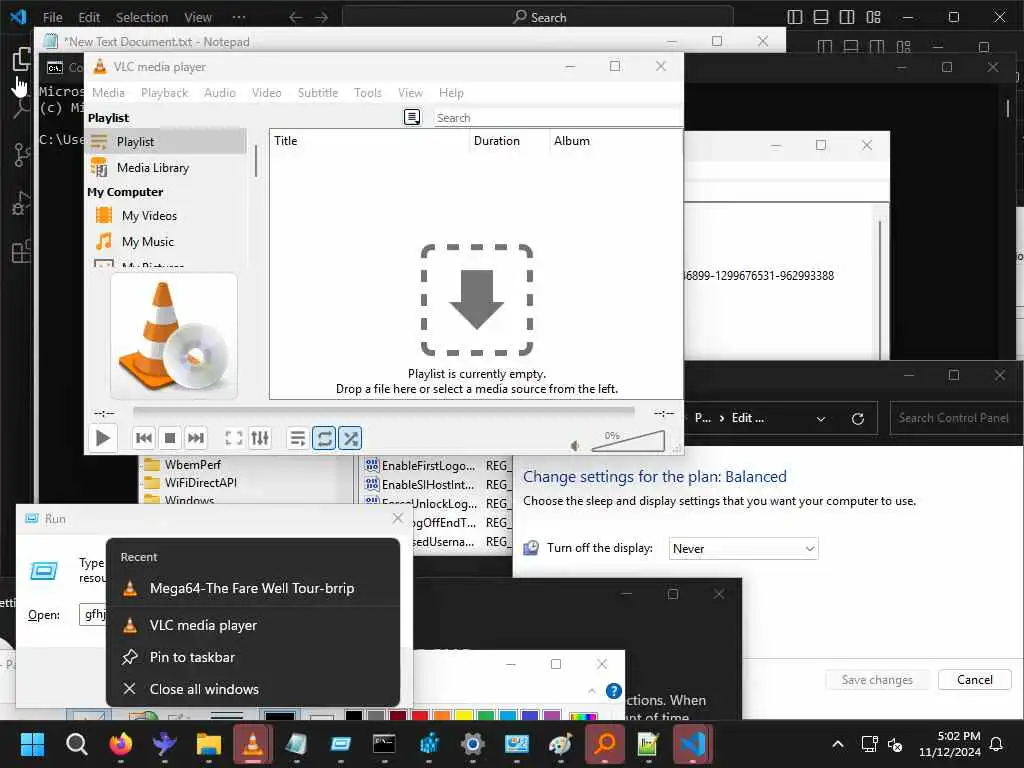Toggle VS Code bottom panel layout
This screenshot has height=768, width=1024.
[821, 17]
